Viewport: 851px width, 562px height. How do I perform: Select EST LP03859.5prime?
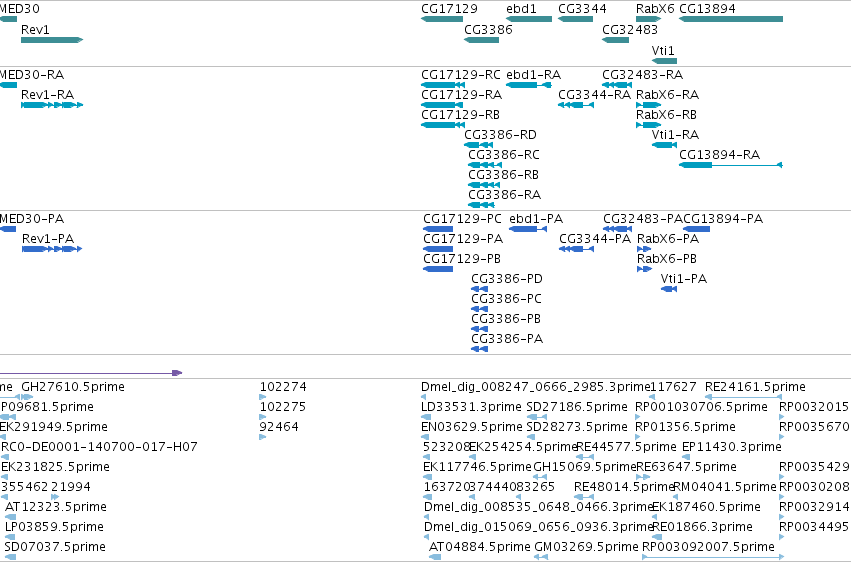pos(54,527)
